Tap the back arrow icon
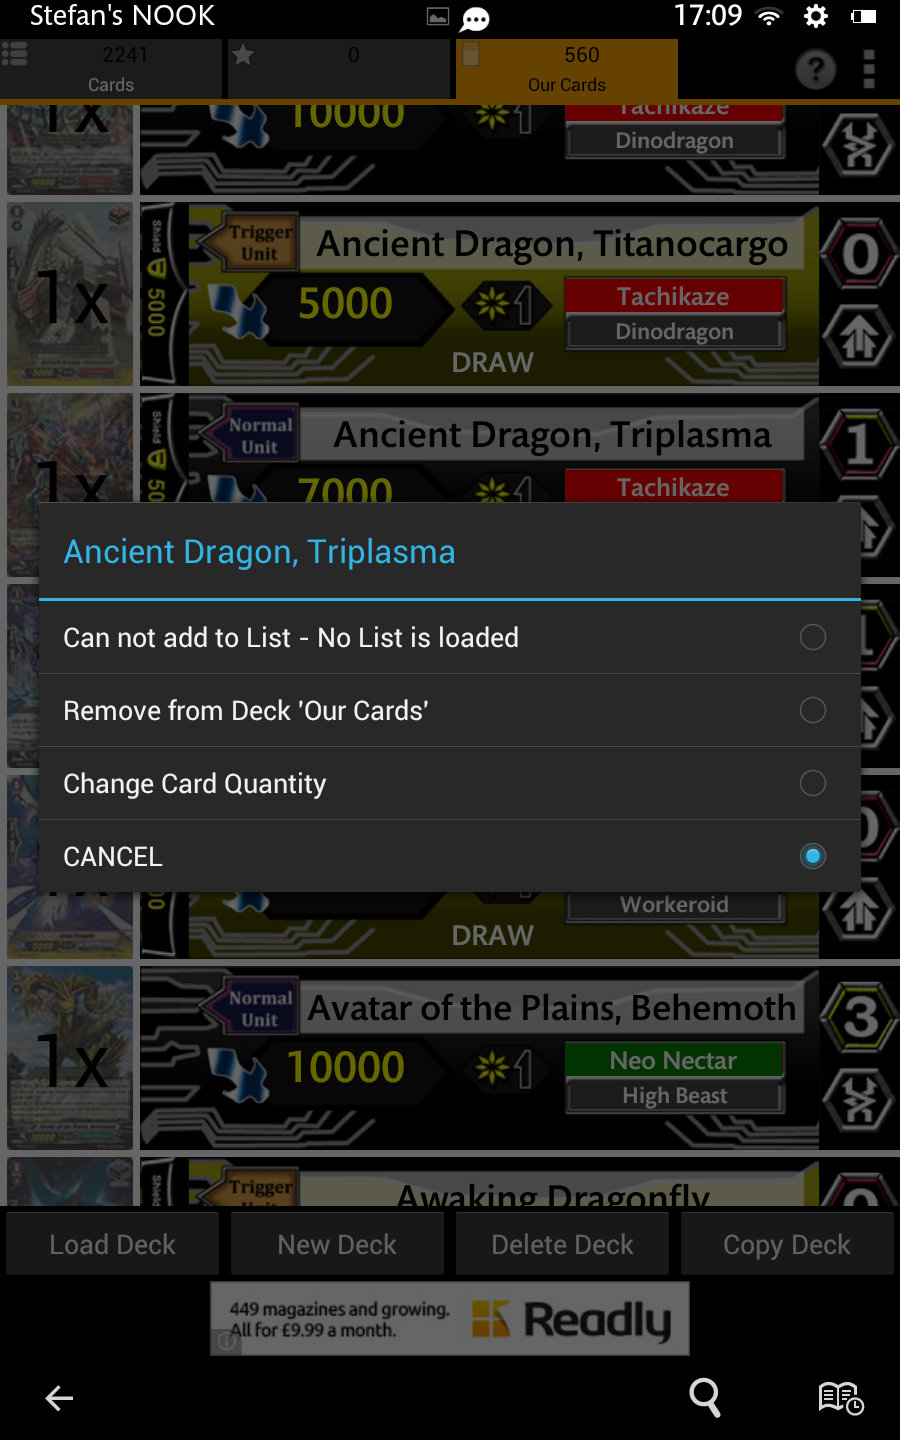This screenshot has height=1440, width=900. pyautogui.click(x=60, y=1398)
